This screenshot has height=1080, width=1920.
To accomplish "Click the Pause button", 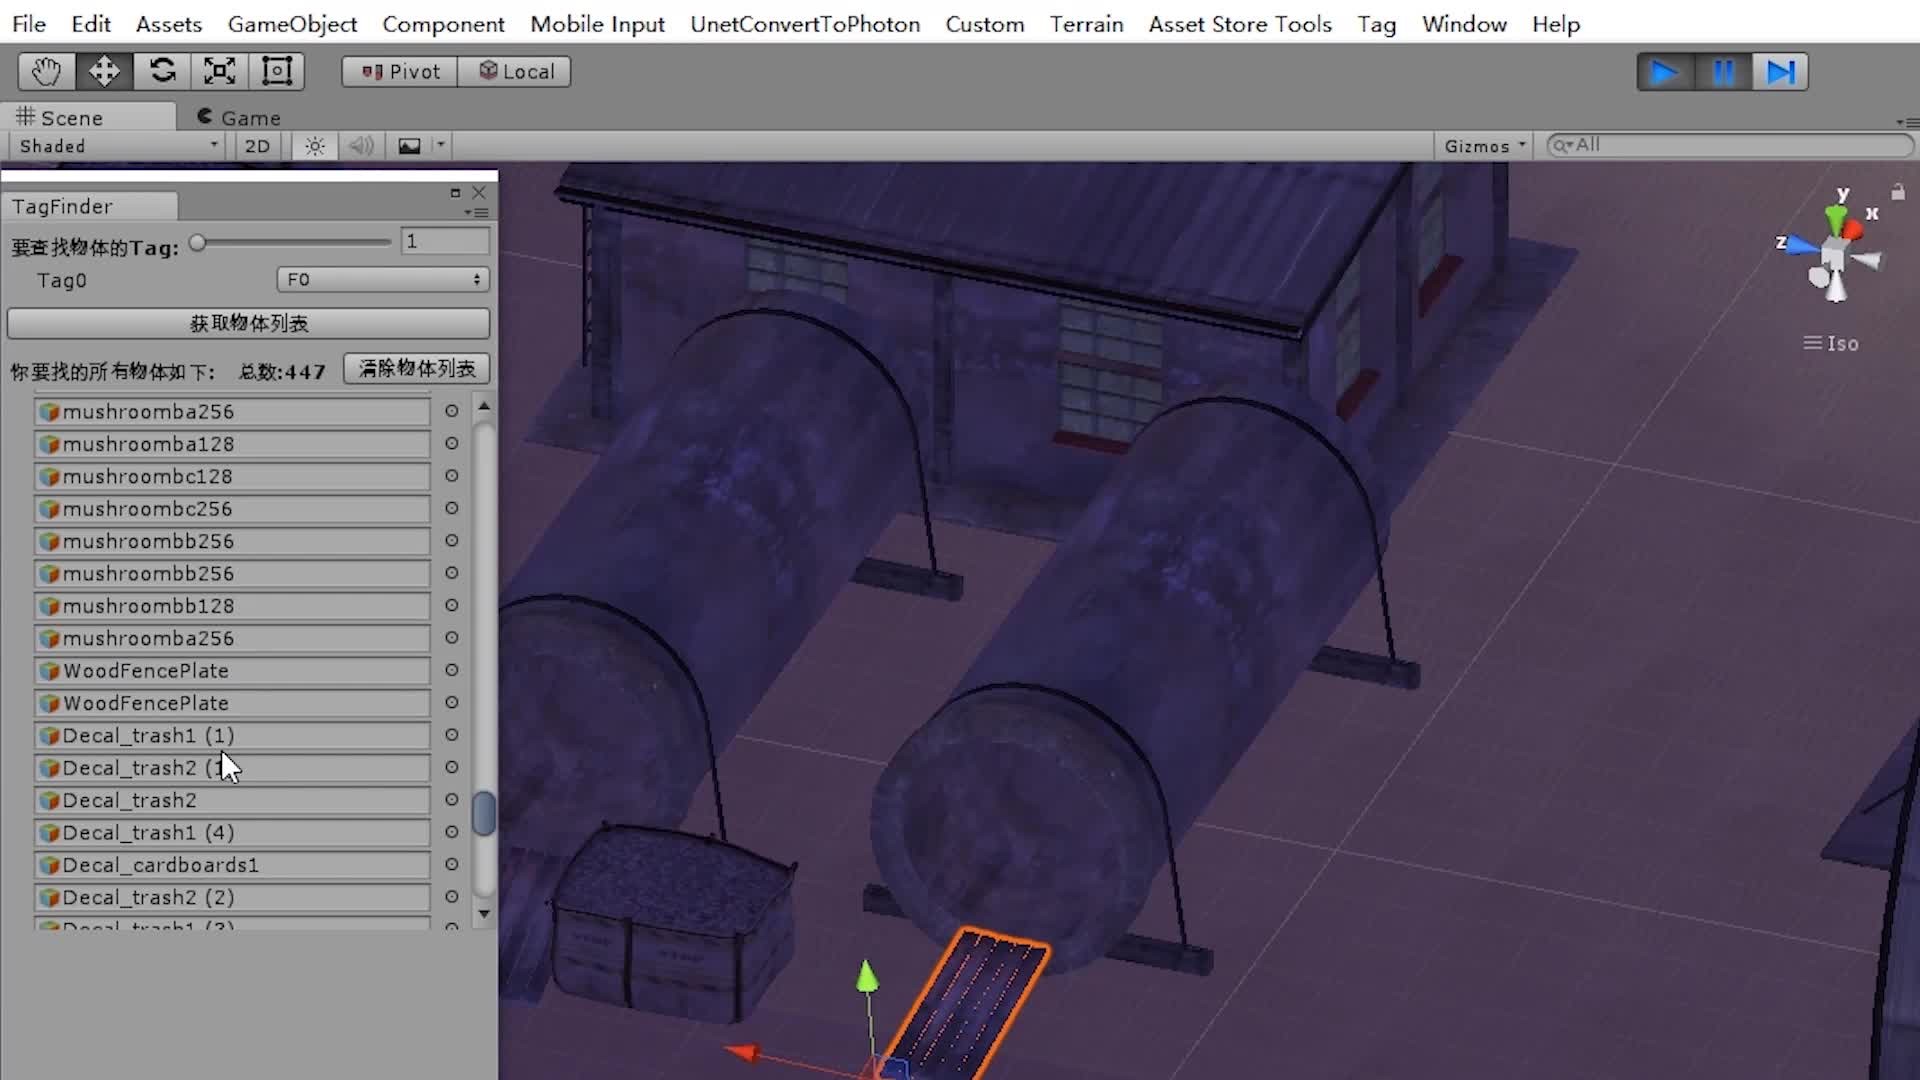I will 1723,72.
